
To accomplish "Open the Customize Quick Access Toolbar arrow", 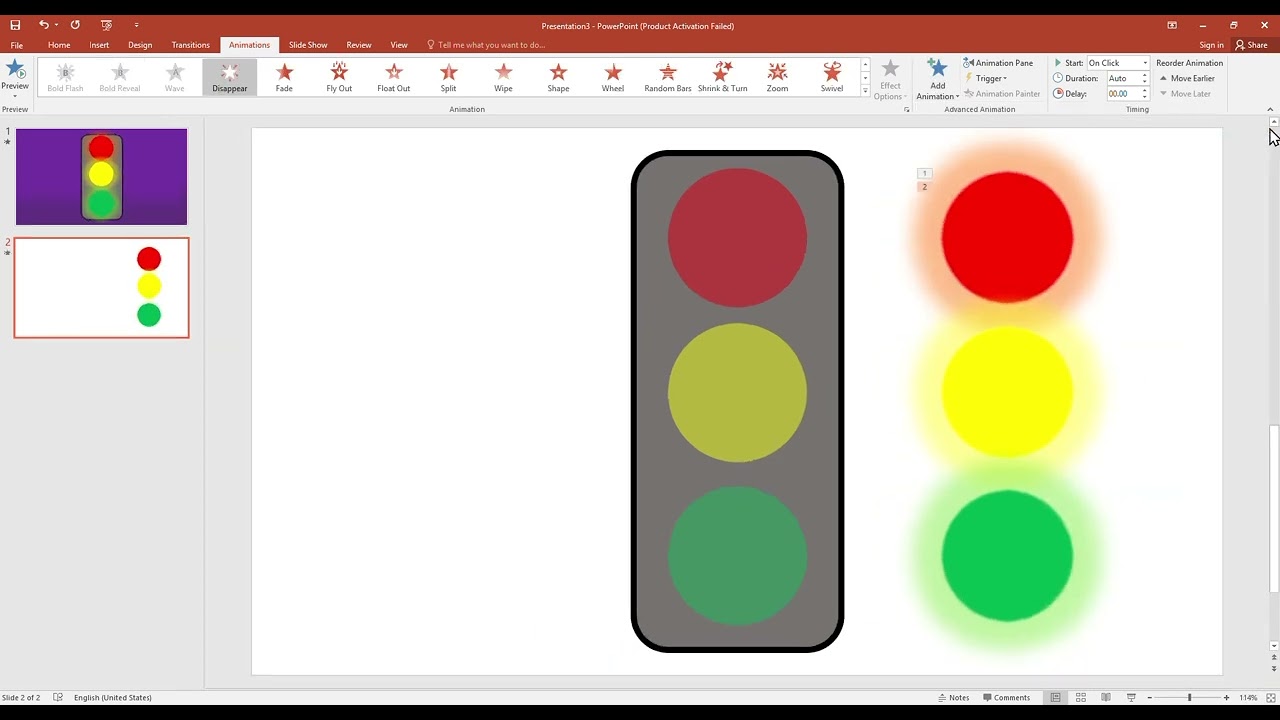I will click(136, 25).
